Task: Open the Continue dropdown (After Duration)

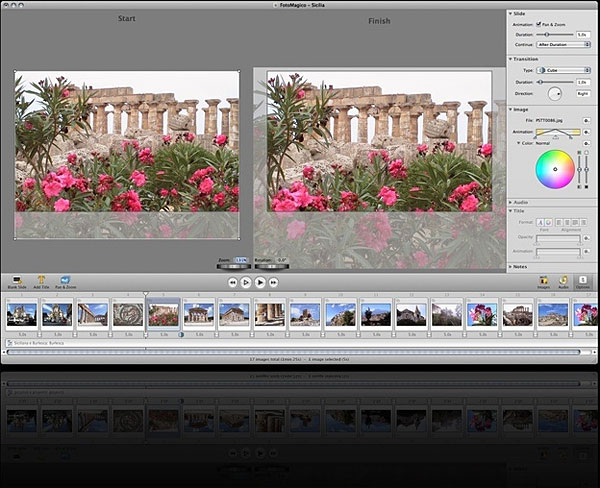Action: click(x=564, y=44)
